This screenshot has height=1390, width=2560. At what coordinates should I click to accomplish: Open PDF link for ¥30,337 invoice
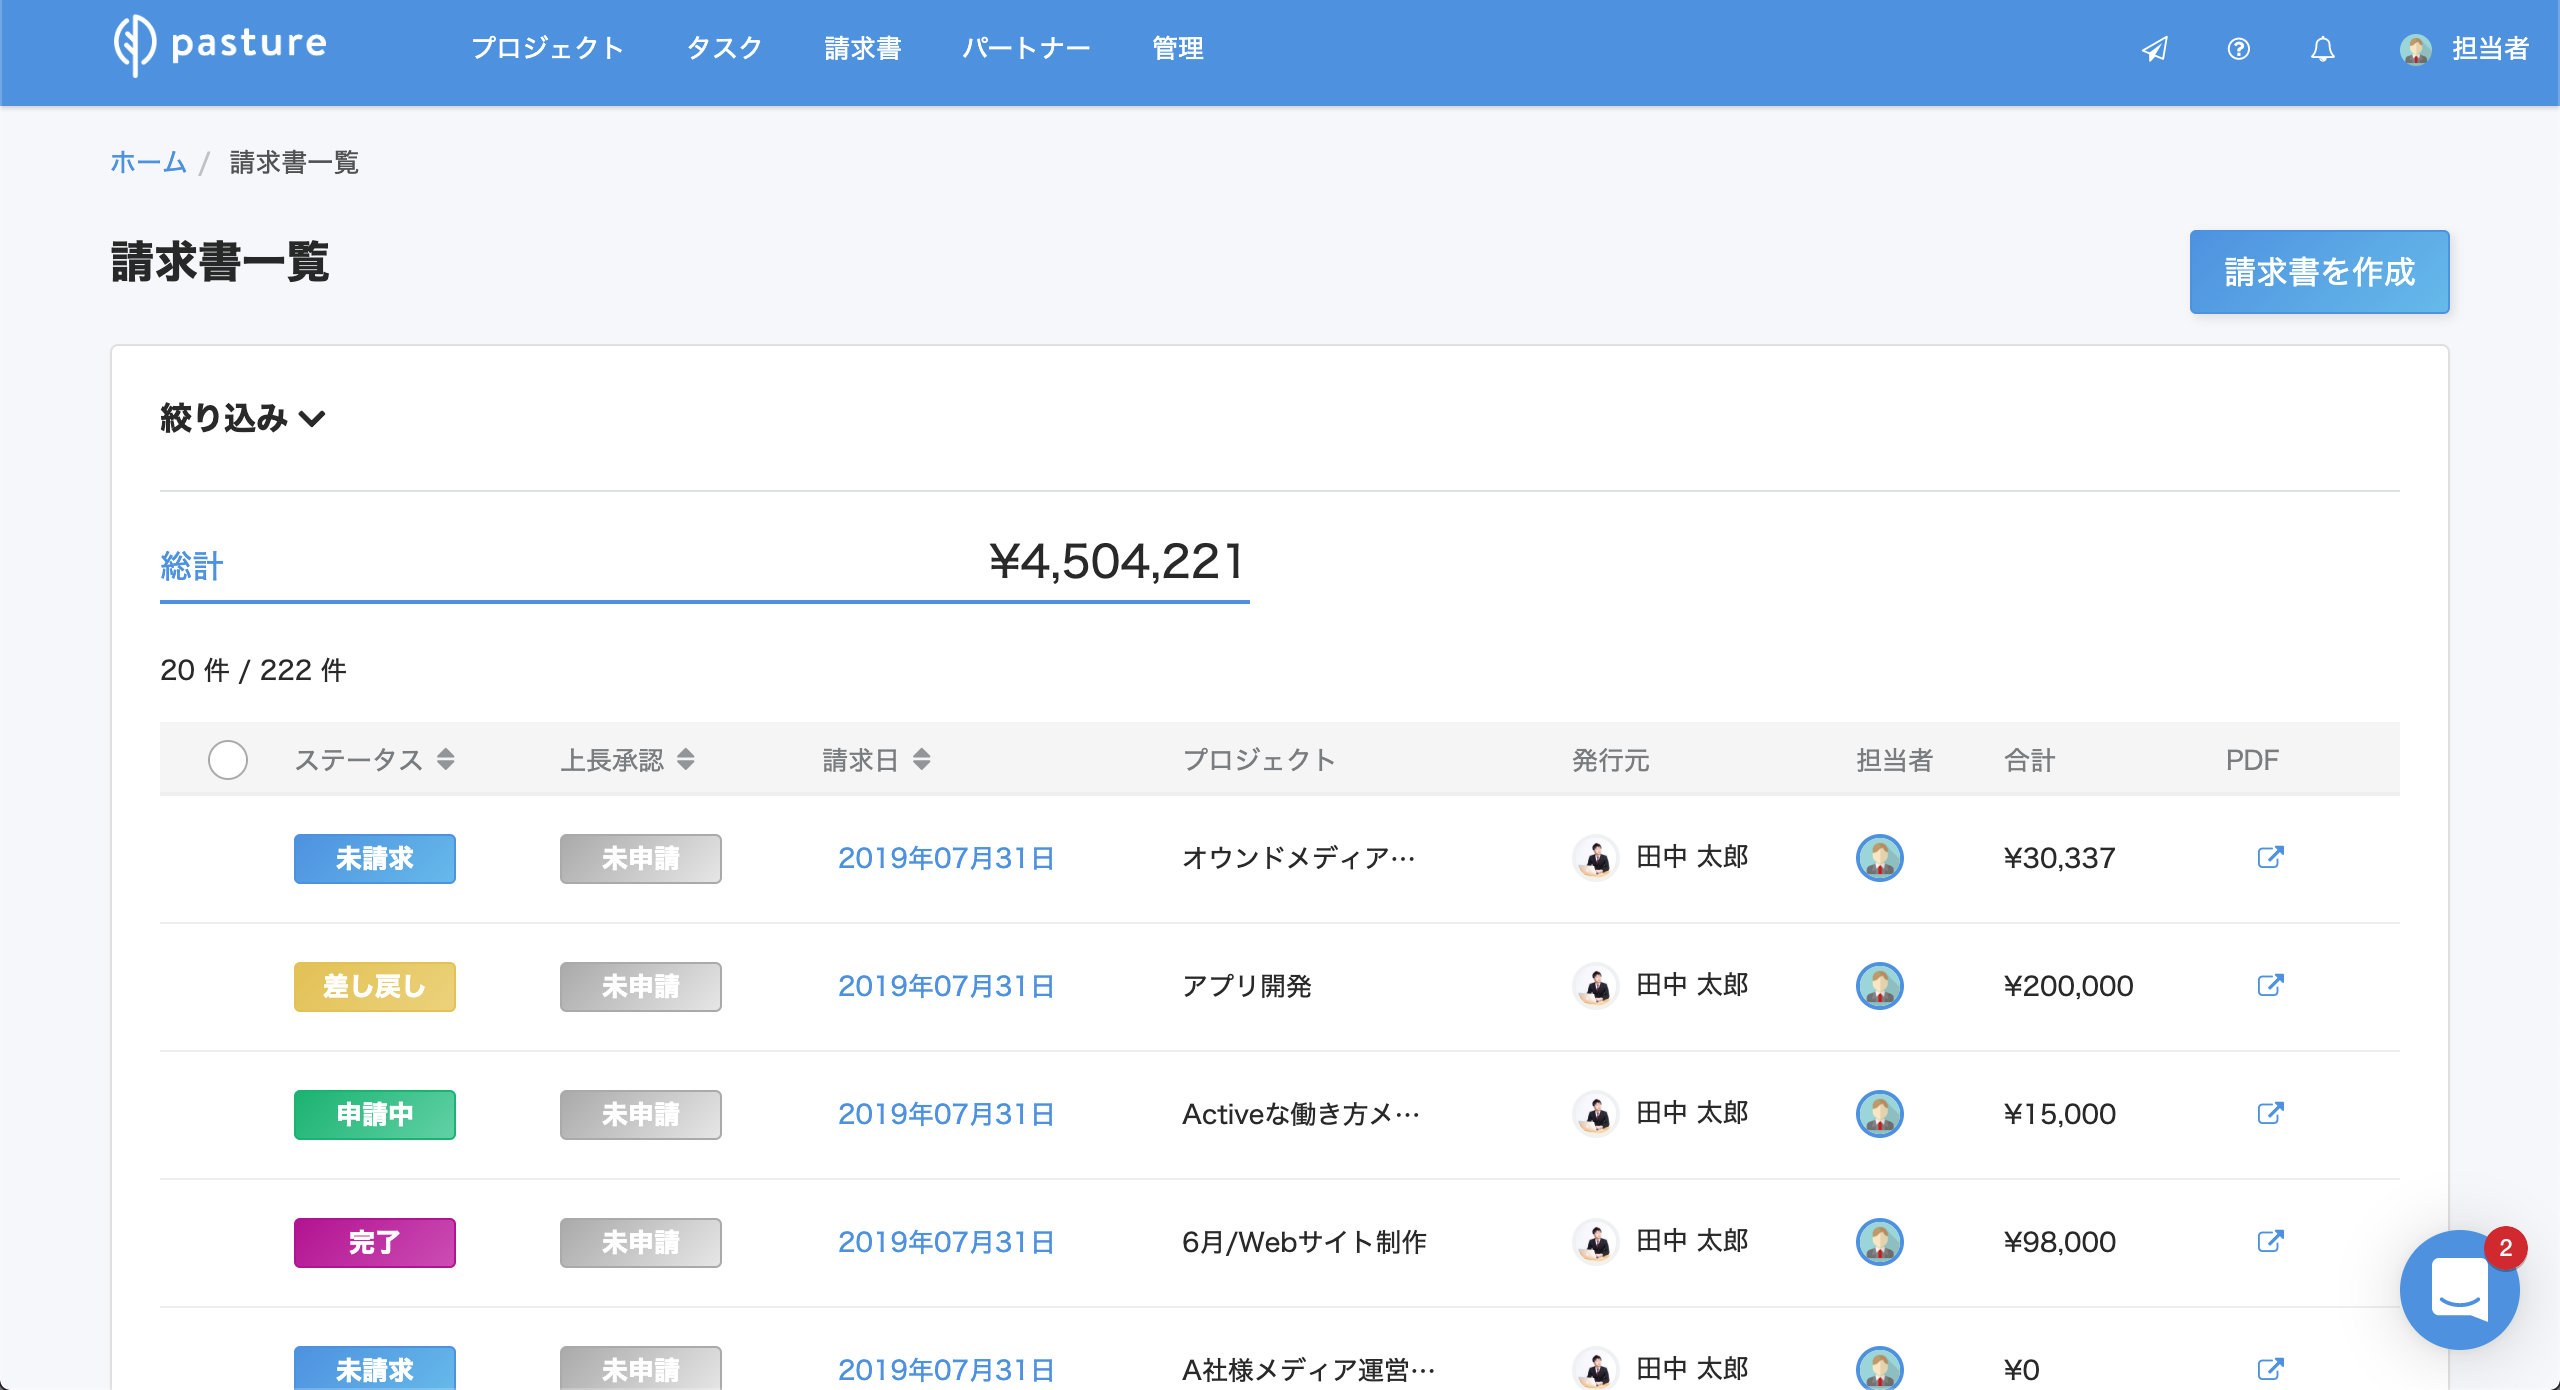pyautogui.click(x=2270, y=857)
